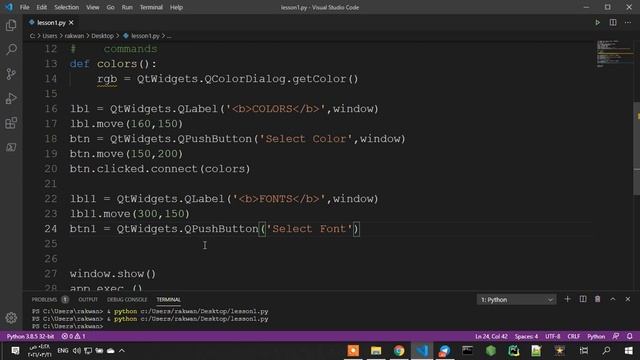Viewport: 640px width, 360px height.
Task: Click the Desktop breadcrumb segment
Action: [102, 36]
